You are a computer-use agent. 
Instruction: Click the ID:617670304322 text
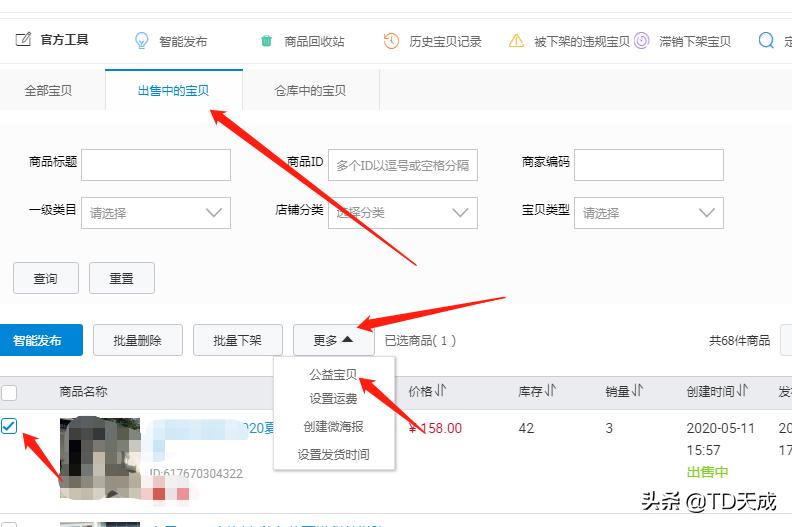coord(196,473)
